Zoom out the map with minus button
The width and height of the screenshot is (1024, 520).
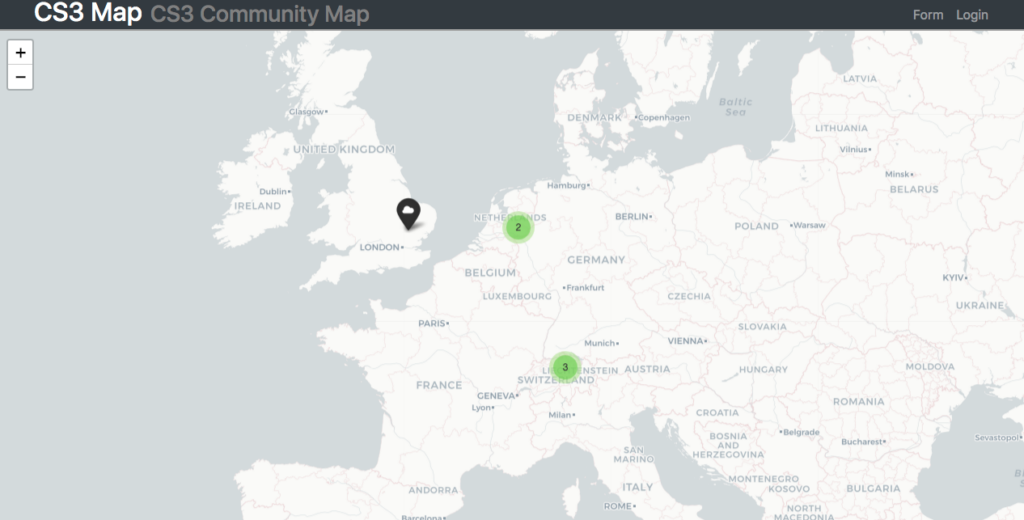pos(20,77)
